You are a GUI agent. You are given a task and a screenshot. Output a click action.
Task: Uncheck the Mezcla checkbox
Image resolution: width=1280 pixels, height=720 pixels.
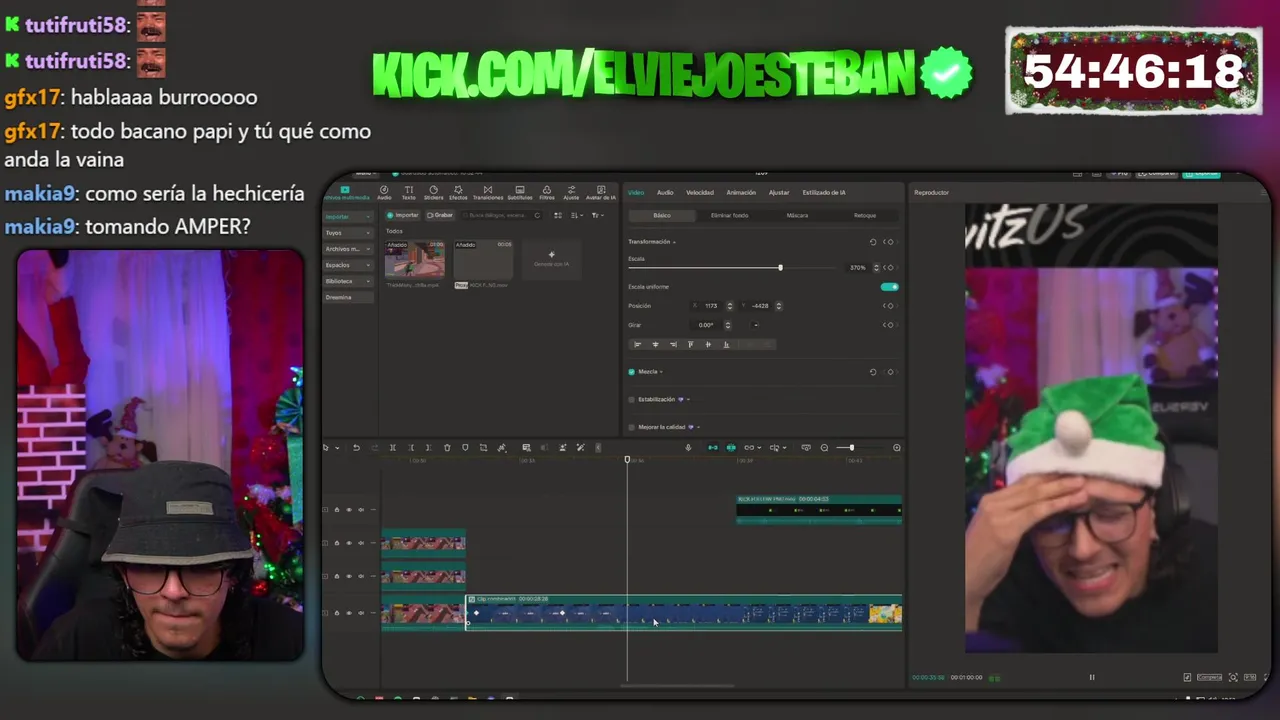tap(631, 372)
